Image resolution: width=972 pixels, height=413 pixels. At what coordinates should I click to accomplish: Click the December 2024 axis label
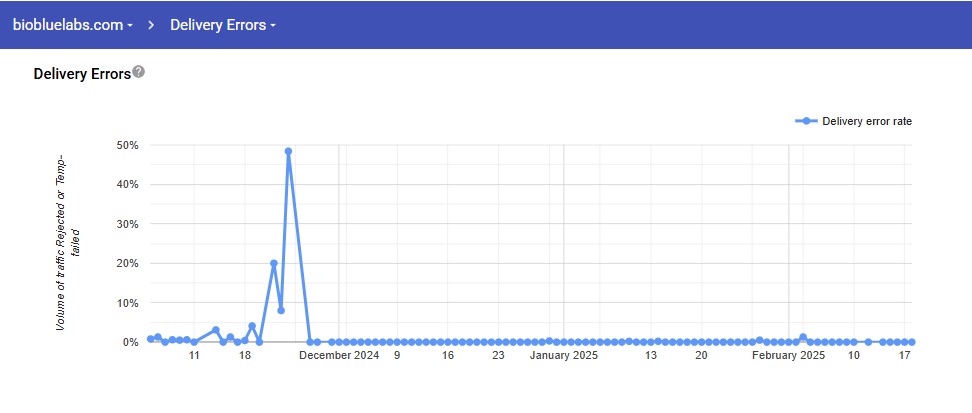point(340,355)
